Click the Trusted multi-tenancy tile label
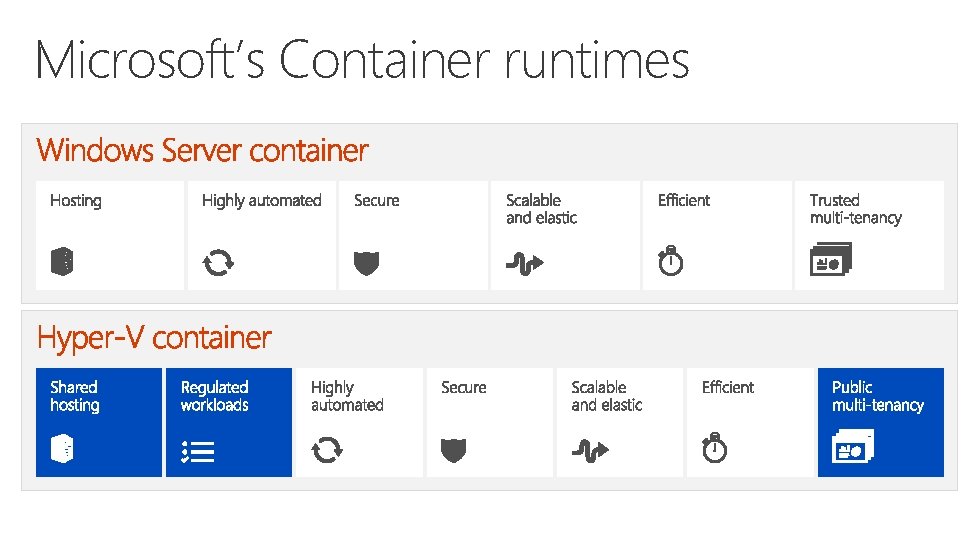 tap(855, 209)
